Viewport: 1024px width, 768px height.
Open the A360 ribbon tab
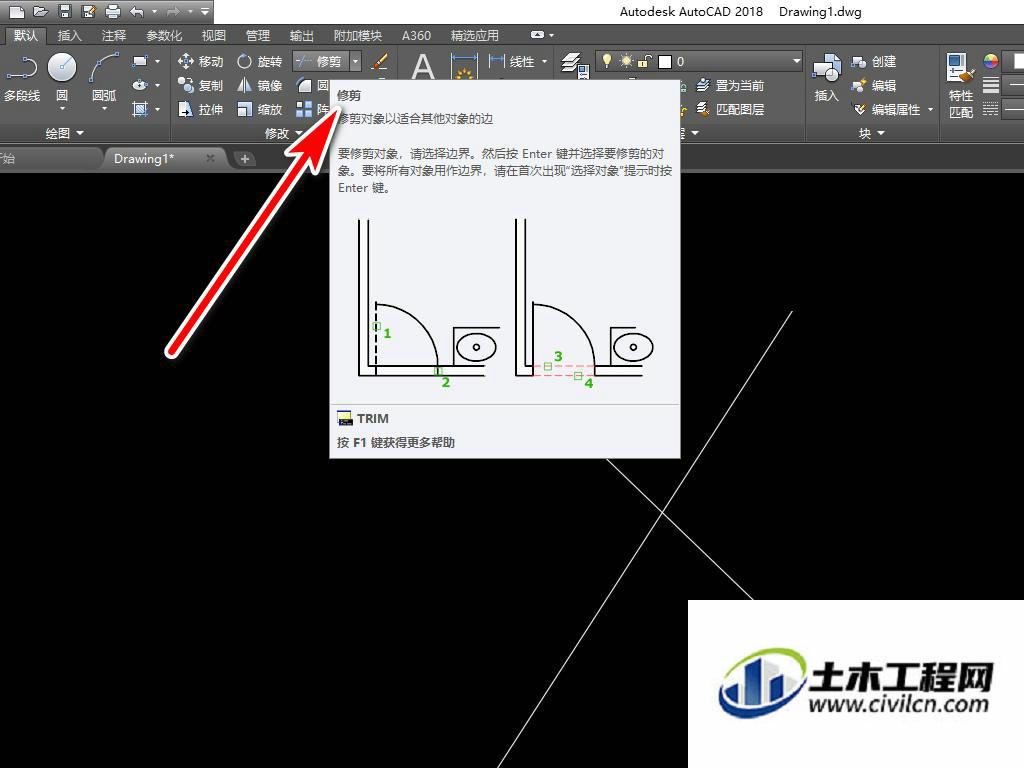click(x=416, y=35)
